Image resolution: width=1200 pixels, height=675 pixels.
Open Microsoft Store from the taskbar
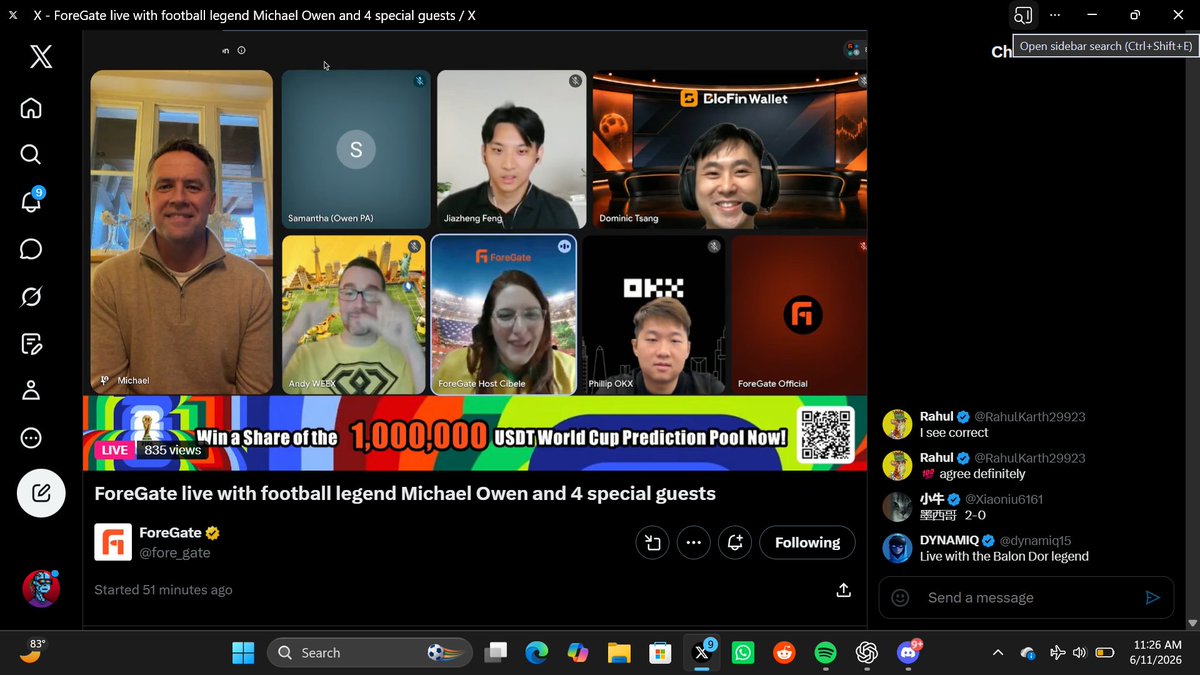coord(660,653)
